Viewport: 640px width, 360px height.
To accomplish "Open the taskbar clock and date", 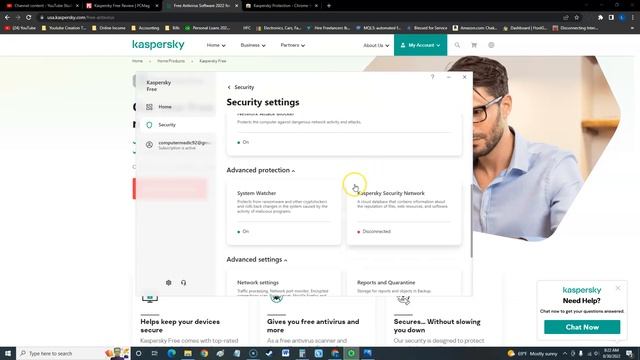I will pos(611,353).
